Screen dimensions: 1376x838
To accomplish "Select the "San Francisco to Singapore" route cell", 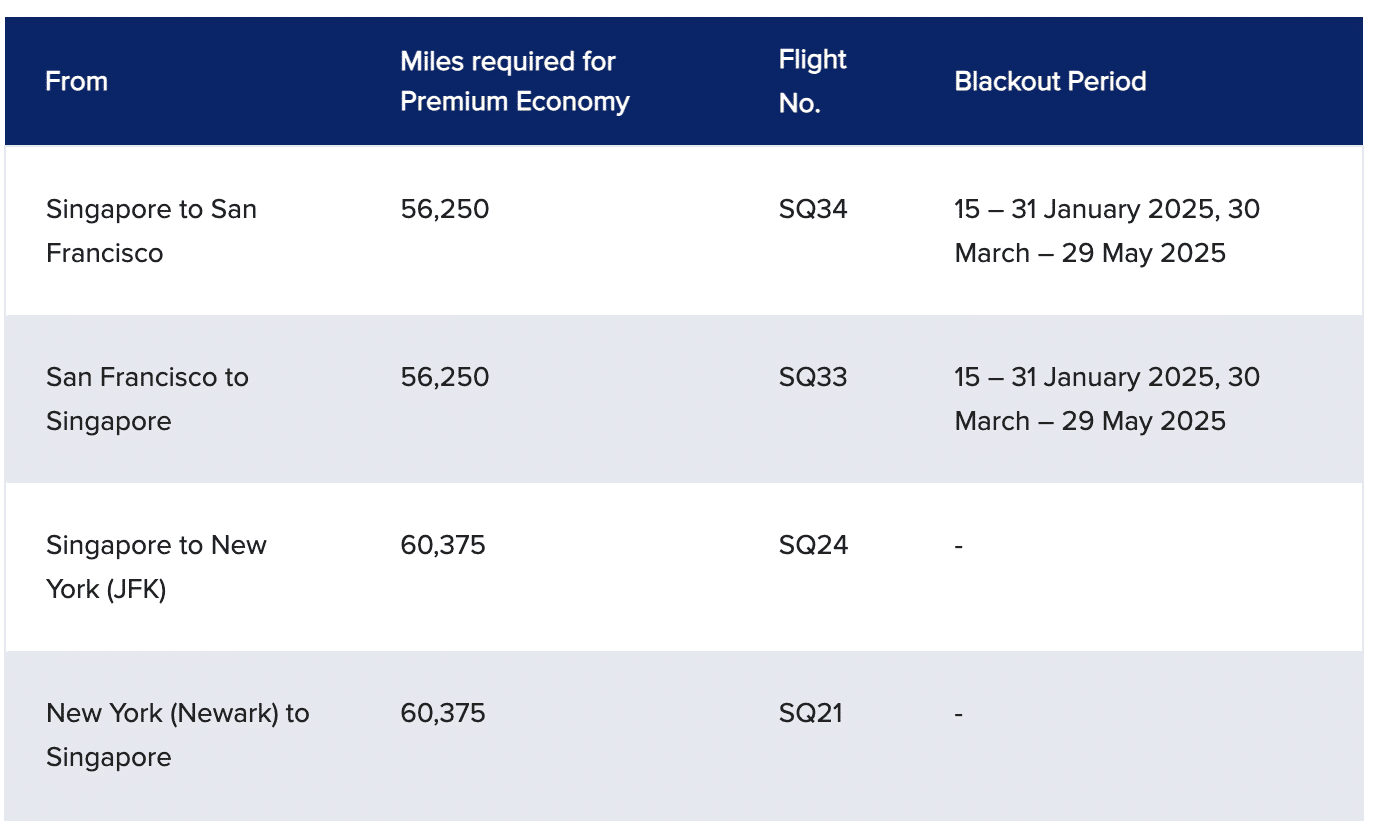I will (147, 399).
